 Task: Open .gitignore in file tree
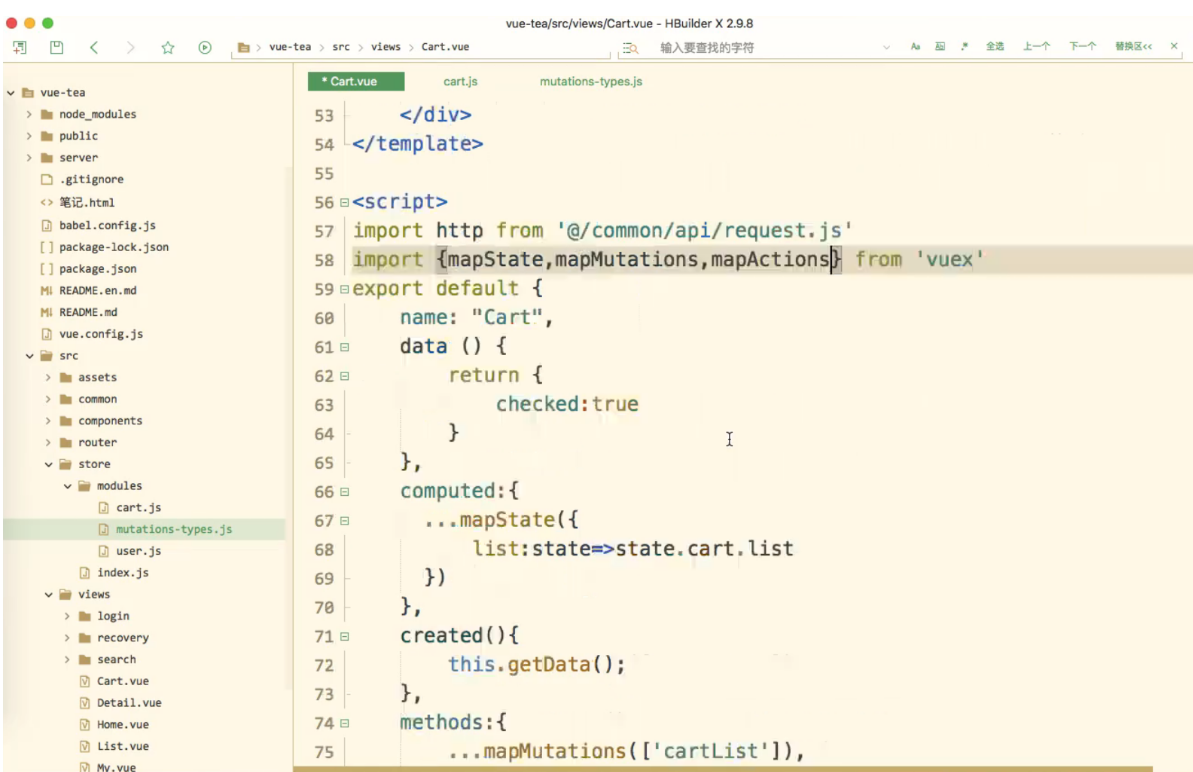91,179
